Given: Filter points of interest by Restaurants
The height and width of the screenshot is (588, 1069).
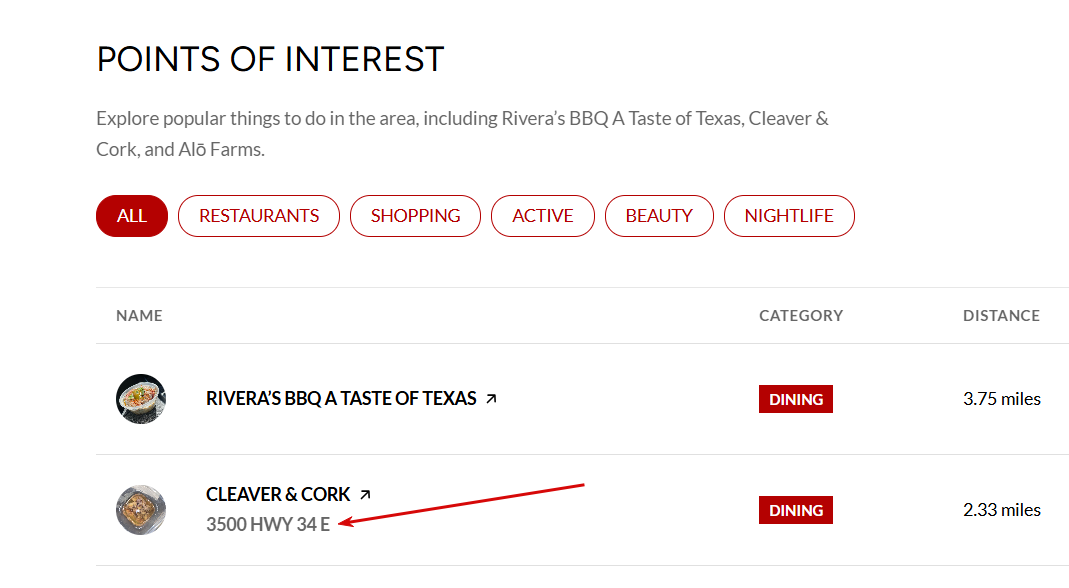Looking at the screenshot, I should (259, 216).
